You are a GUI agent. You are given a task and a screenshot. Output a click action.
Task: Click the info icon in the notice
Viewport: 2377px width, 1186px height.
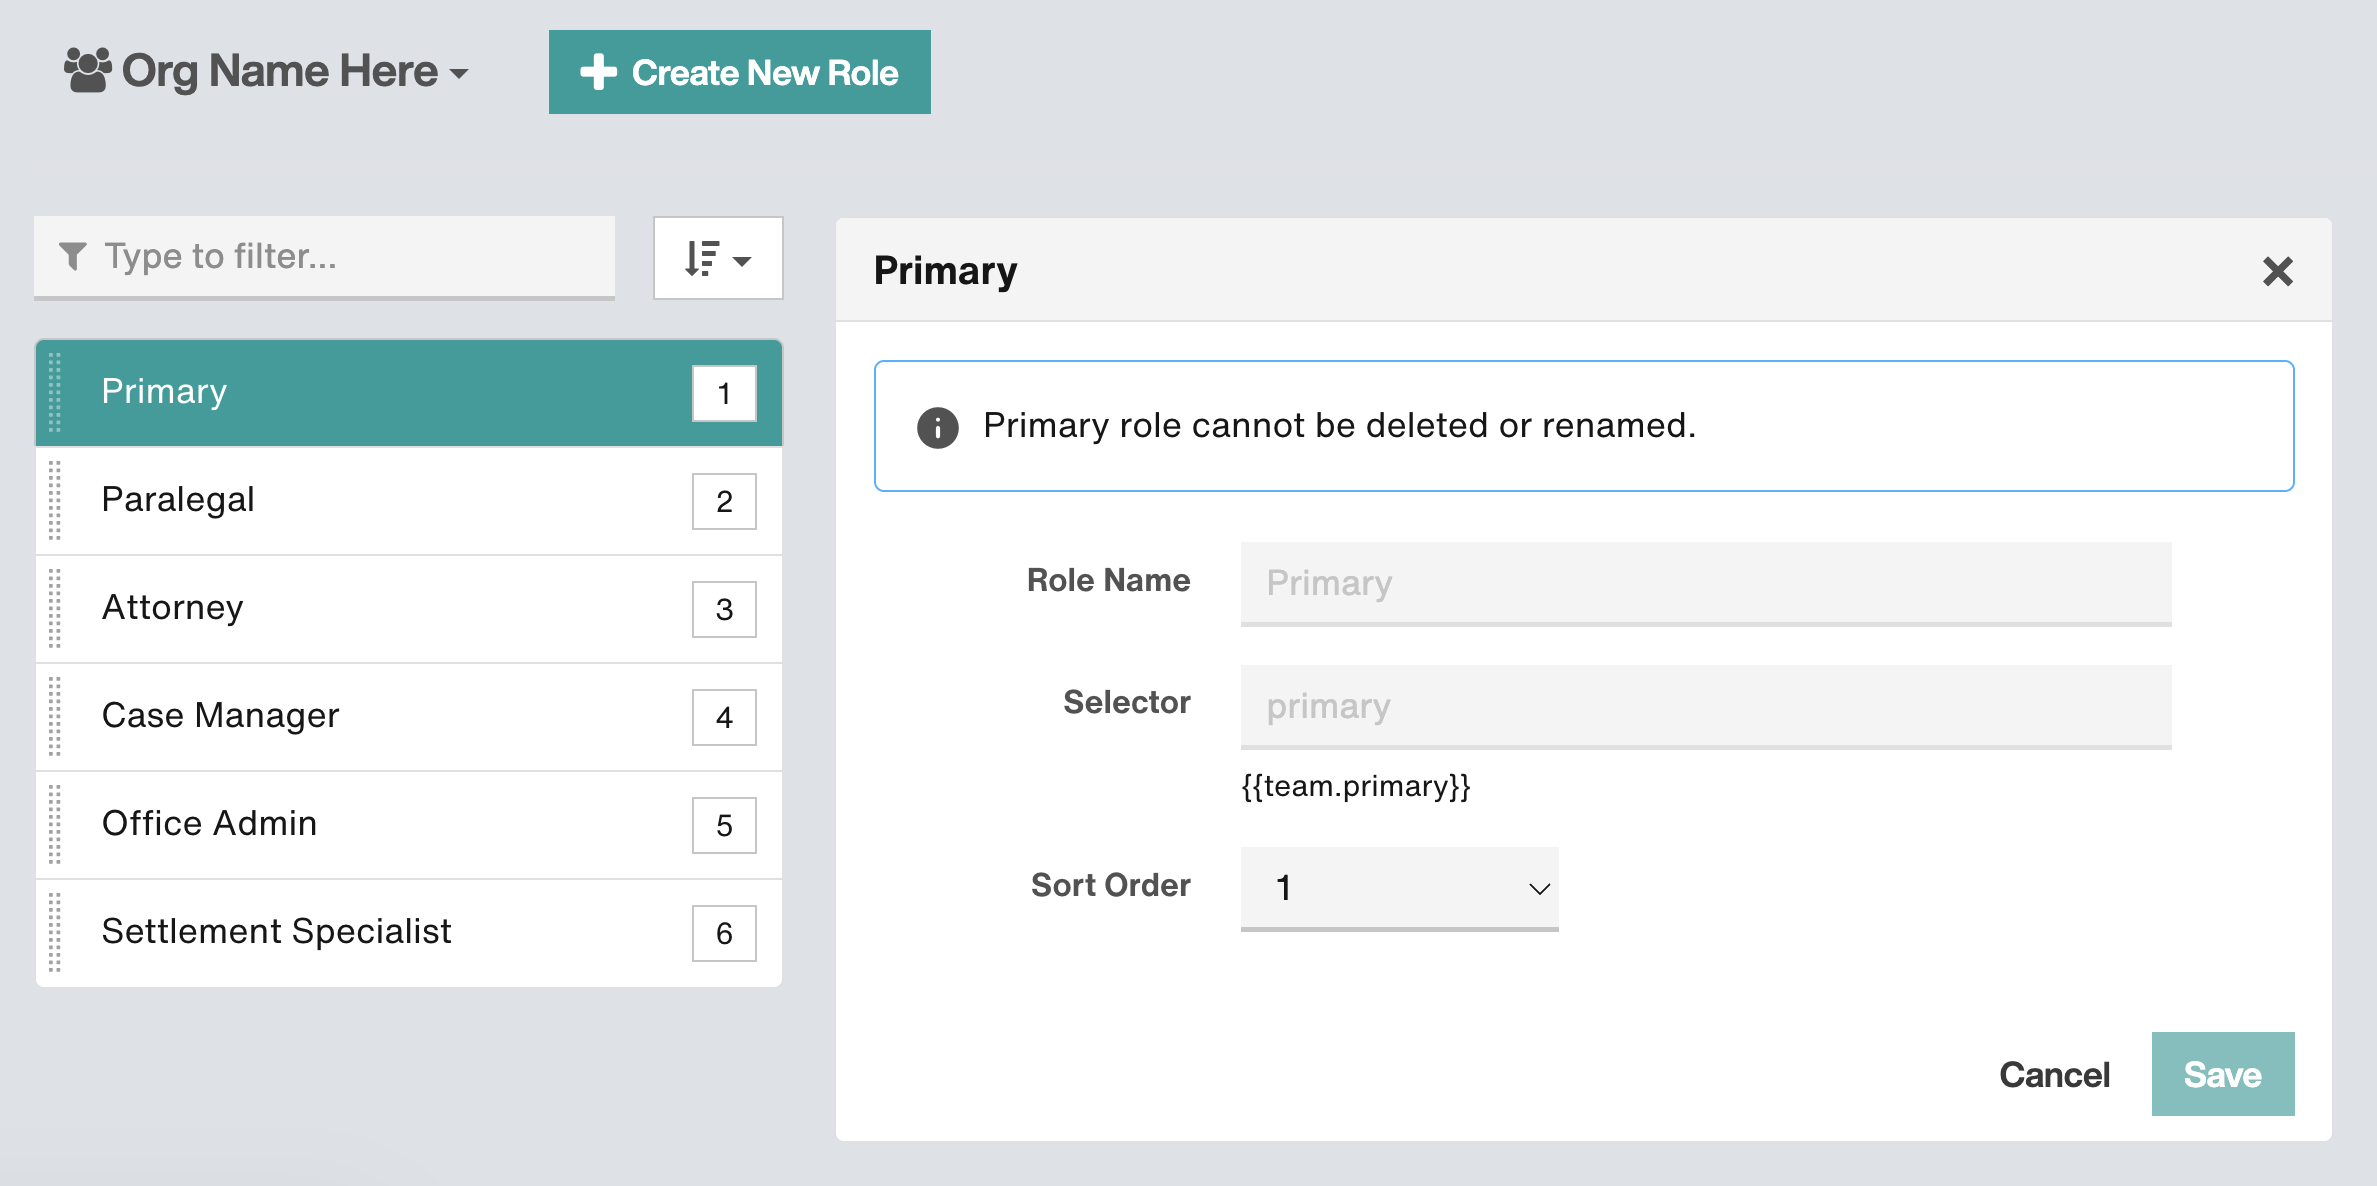coord(937,427)
